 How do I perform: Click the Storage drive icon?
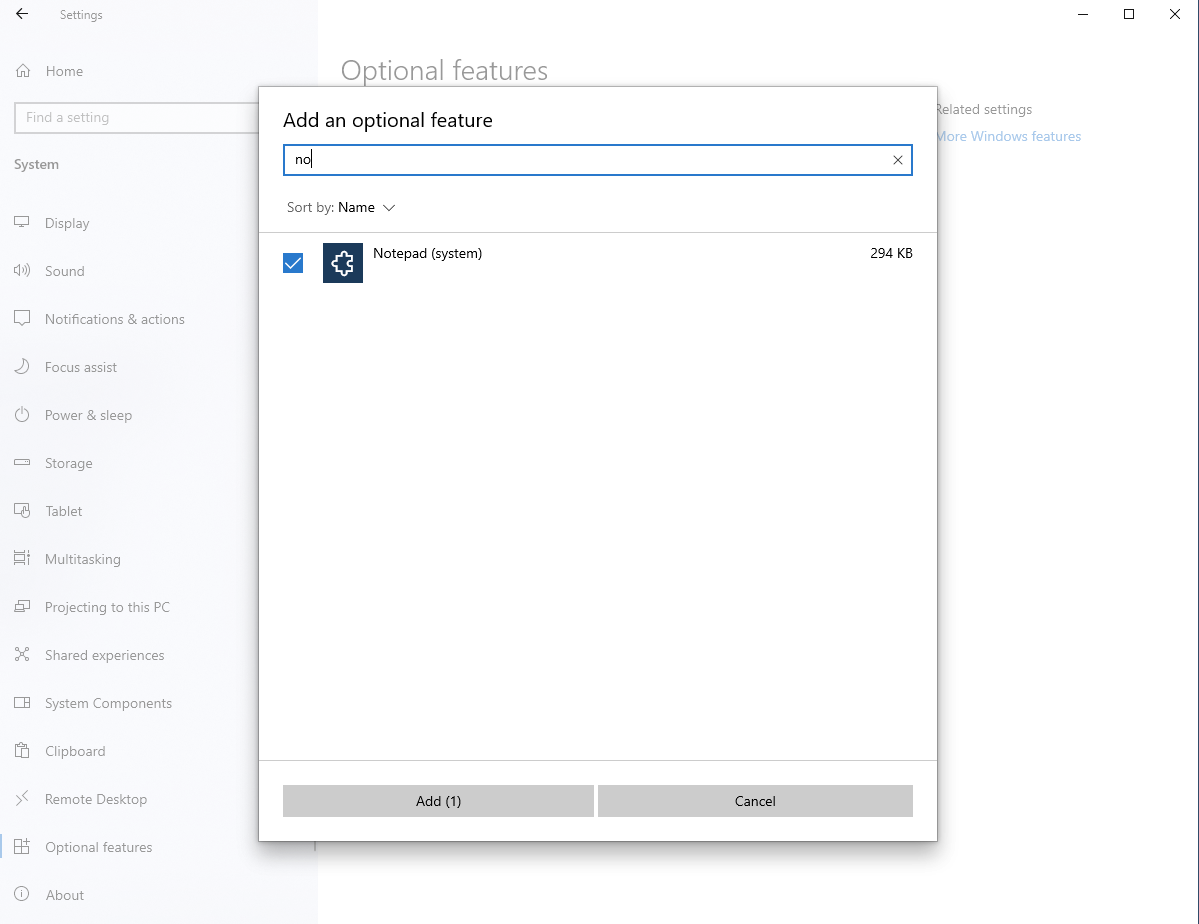(x=22, y=462)
